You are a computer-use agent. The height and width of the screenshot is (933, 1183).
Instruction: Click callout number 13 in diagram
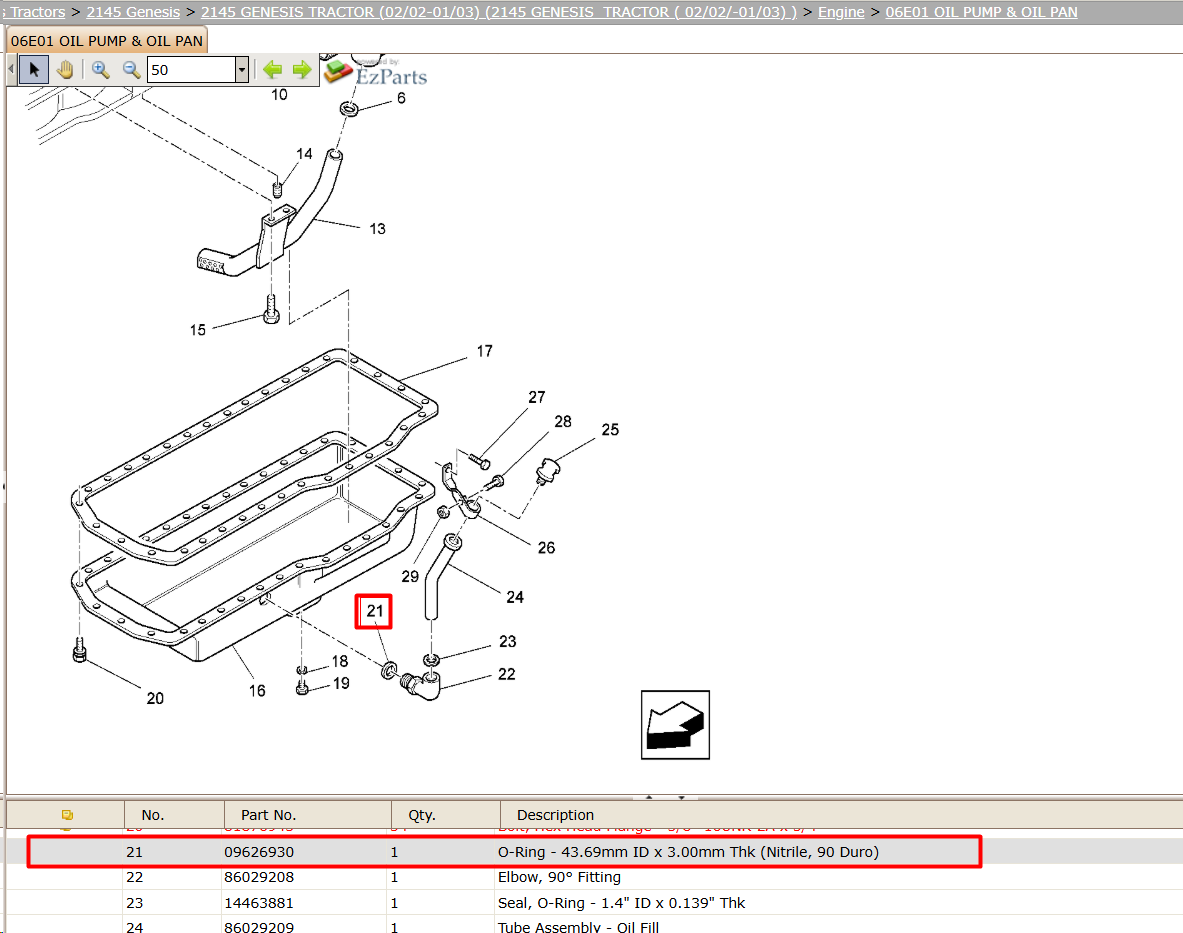coord(377,229)
